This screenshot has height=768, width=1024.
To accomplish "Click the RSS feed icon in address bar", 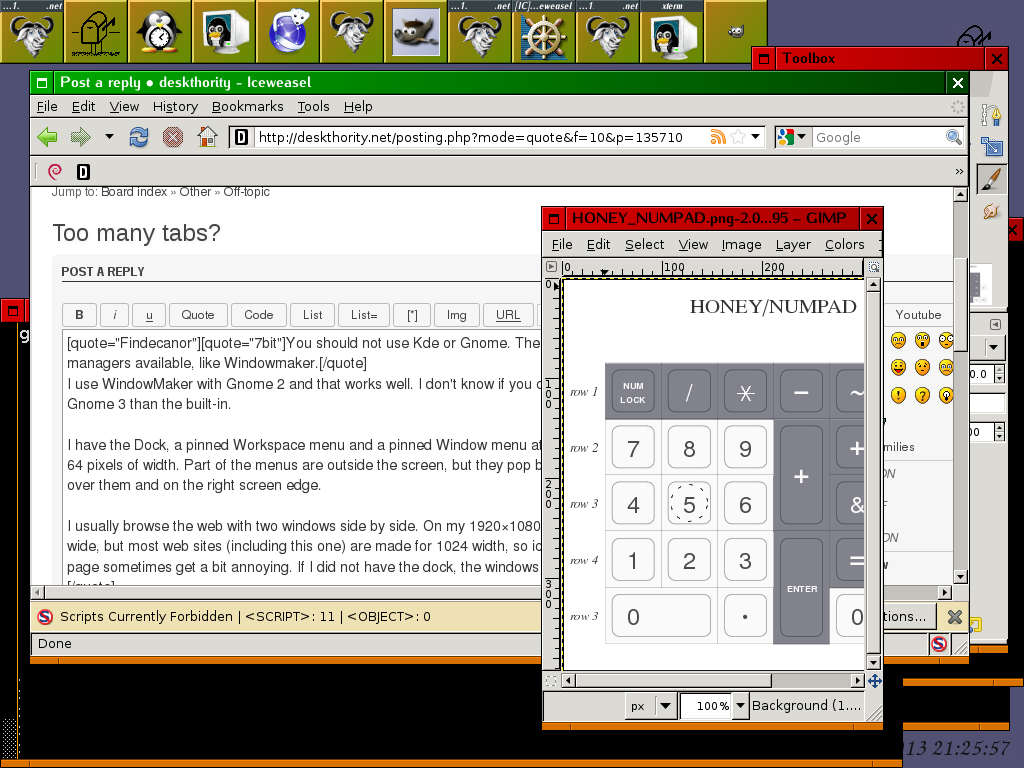I will [717, 137].
